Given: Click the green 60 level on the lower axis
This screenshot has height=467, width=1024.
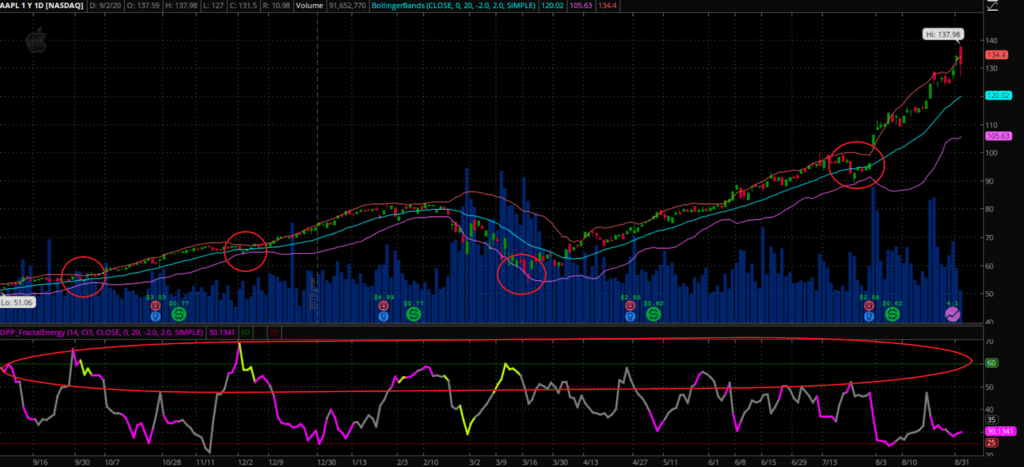Looking at the screenshot, I should coord(990,362).
